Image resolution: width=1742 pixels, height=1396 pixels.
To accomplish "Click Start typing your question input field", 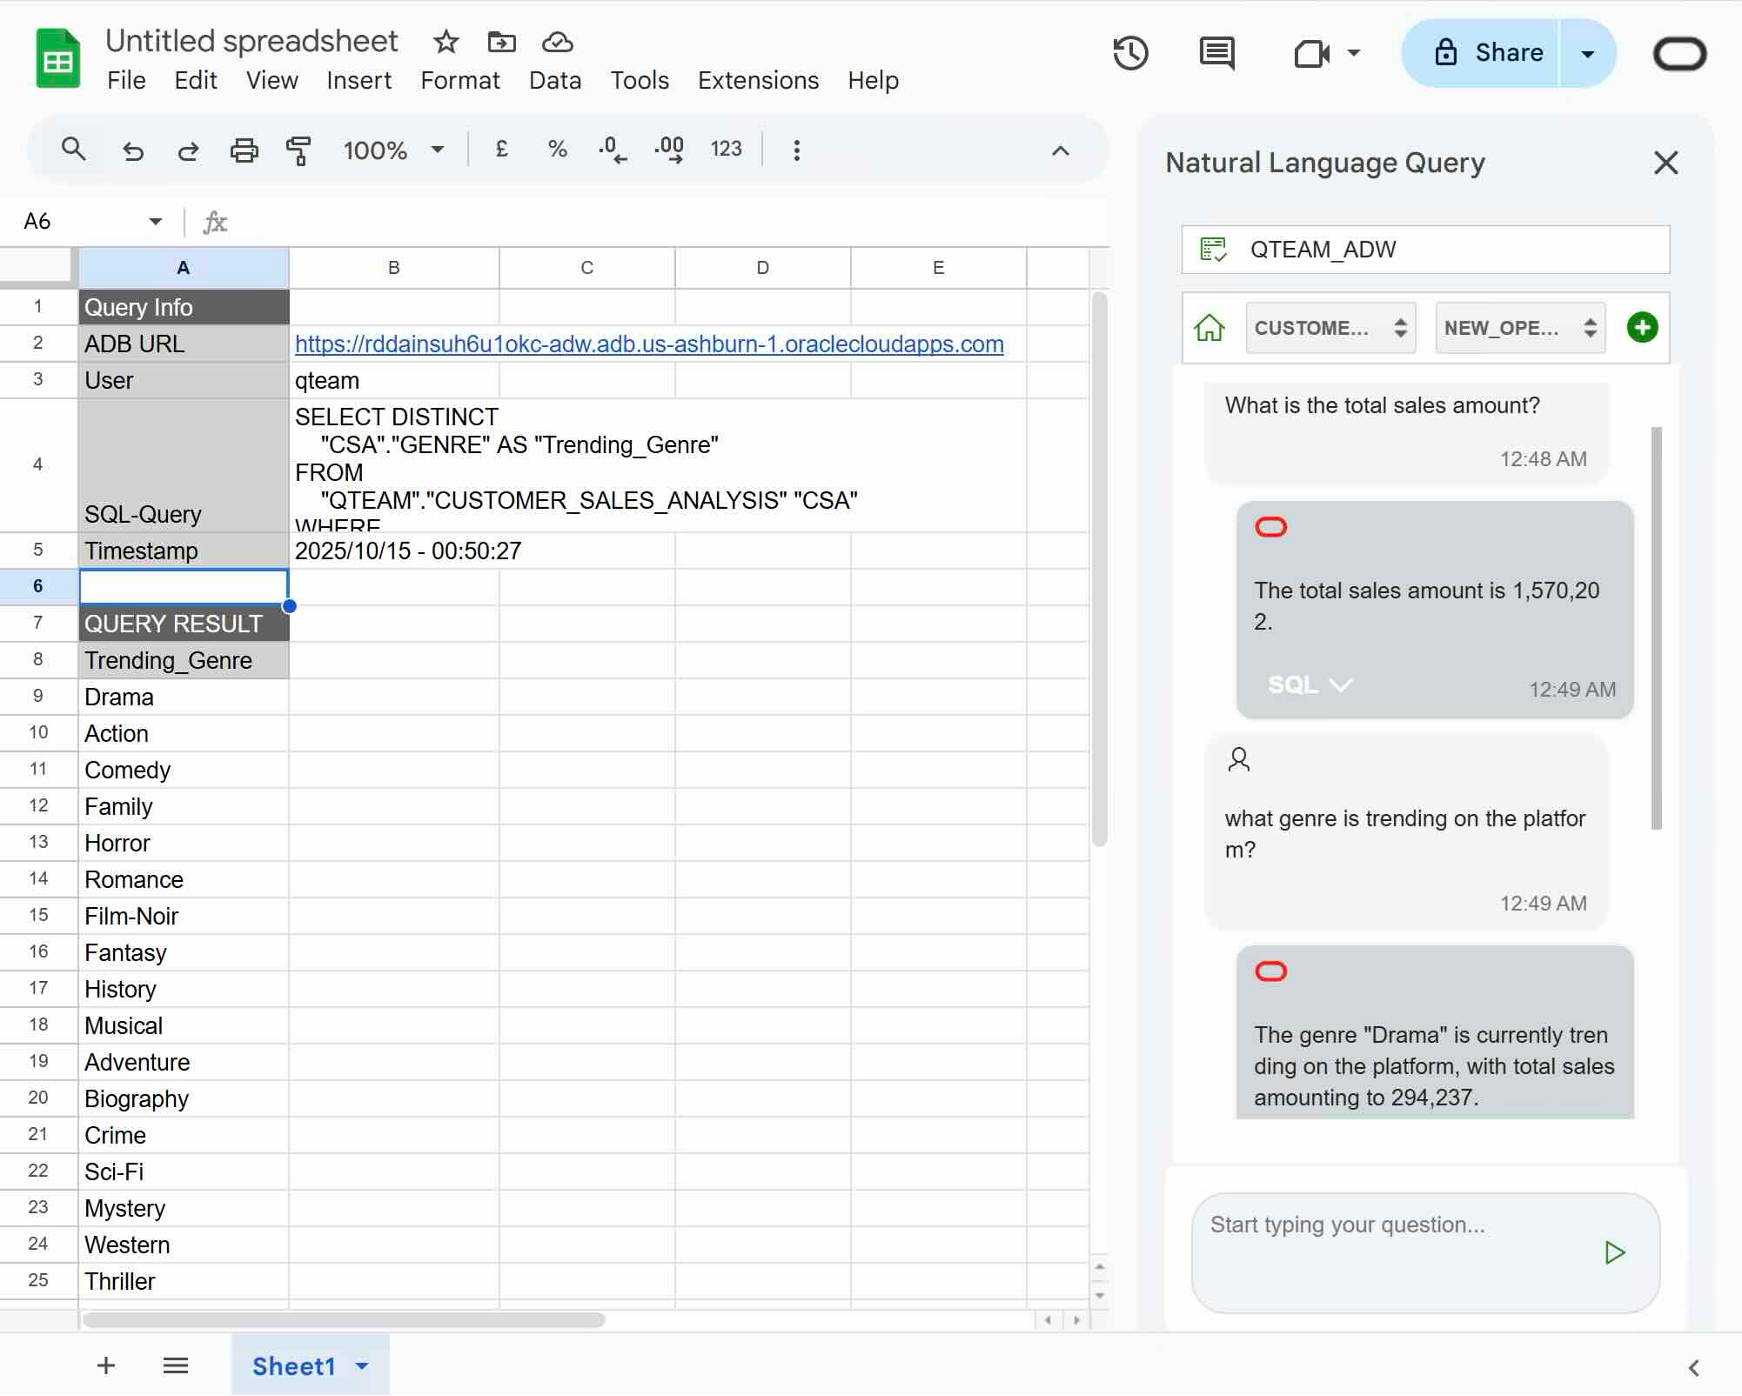I will (x=1390, y=1224).
